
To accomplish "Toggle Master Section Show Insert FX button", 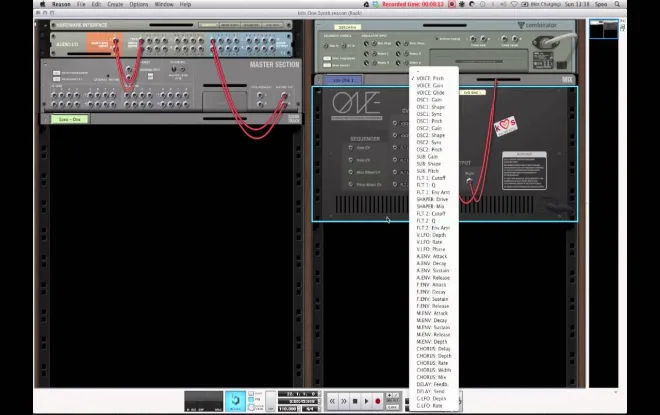I will [x=56, y=79].
